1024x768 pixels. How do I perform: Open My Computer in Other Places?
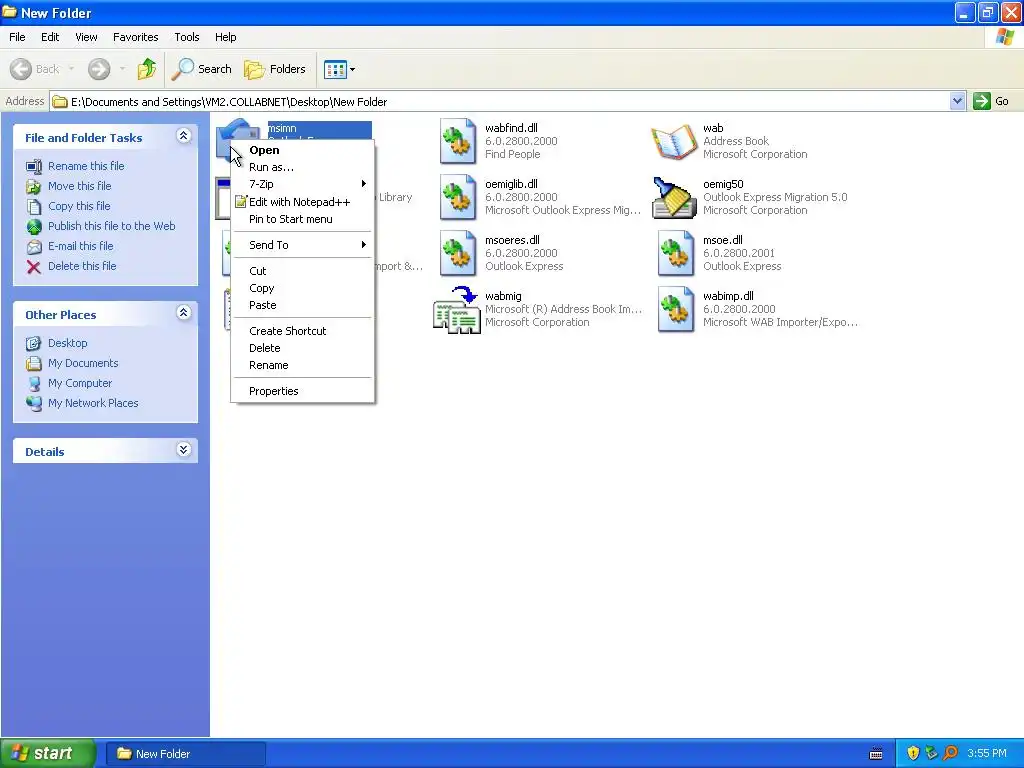(x=80, y=383)
